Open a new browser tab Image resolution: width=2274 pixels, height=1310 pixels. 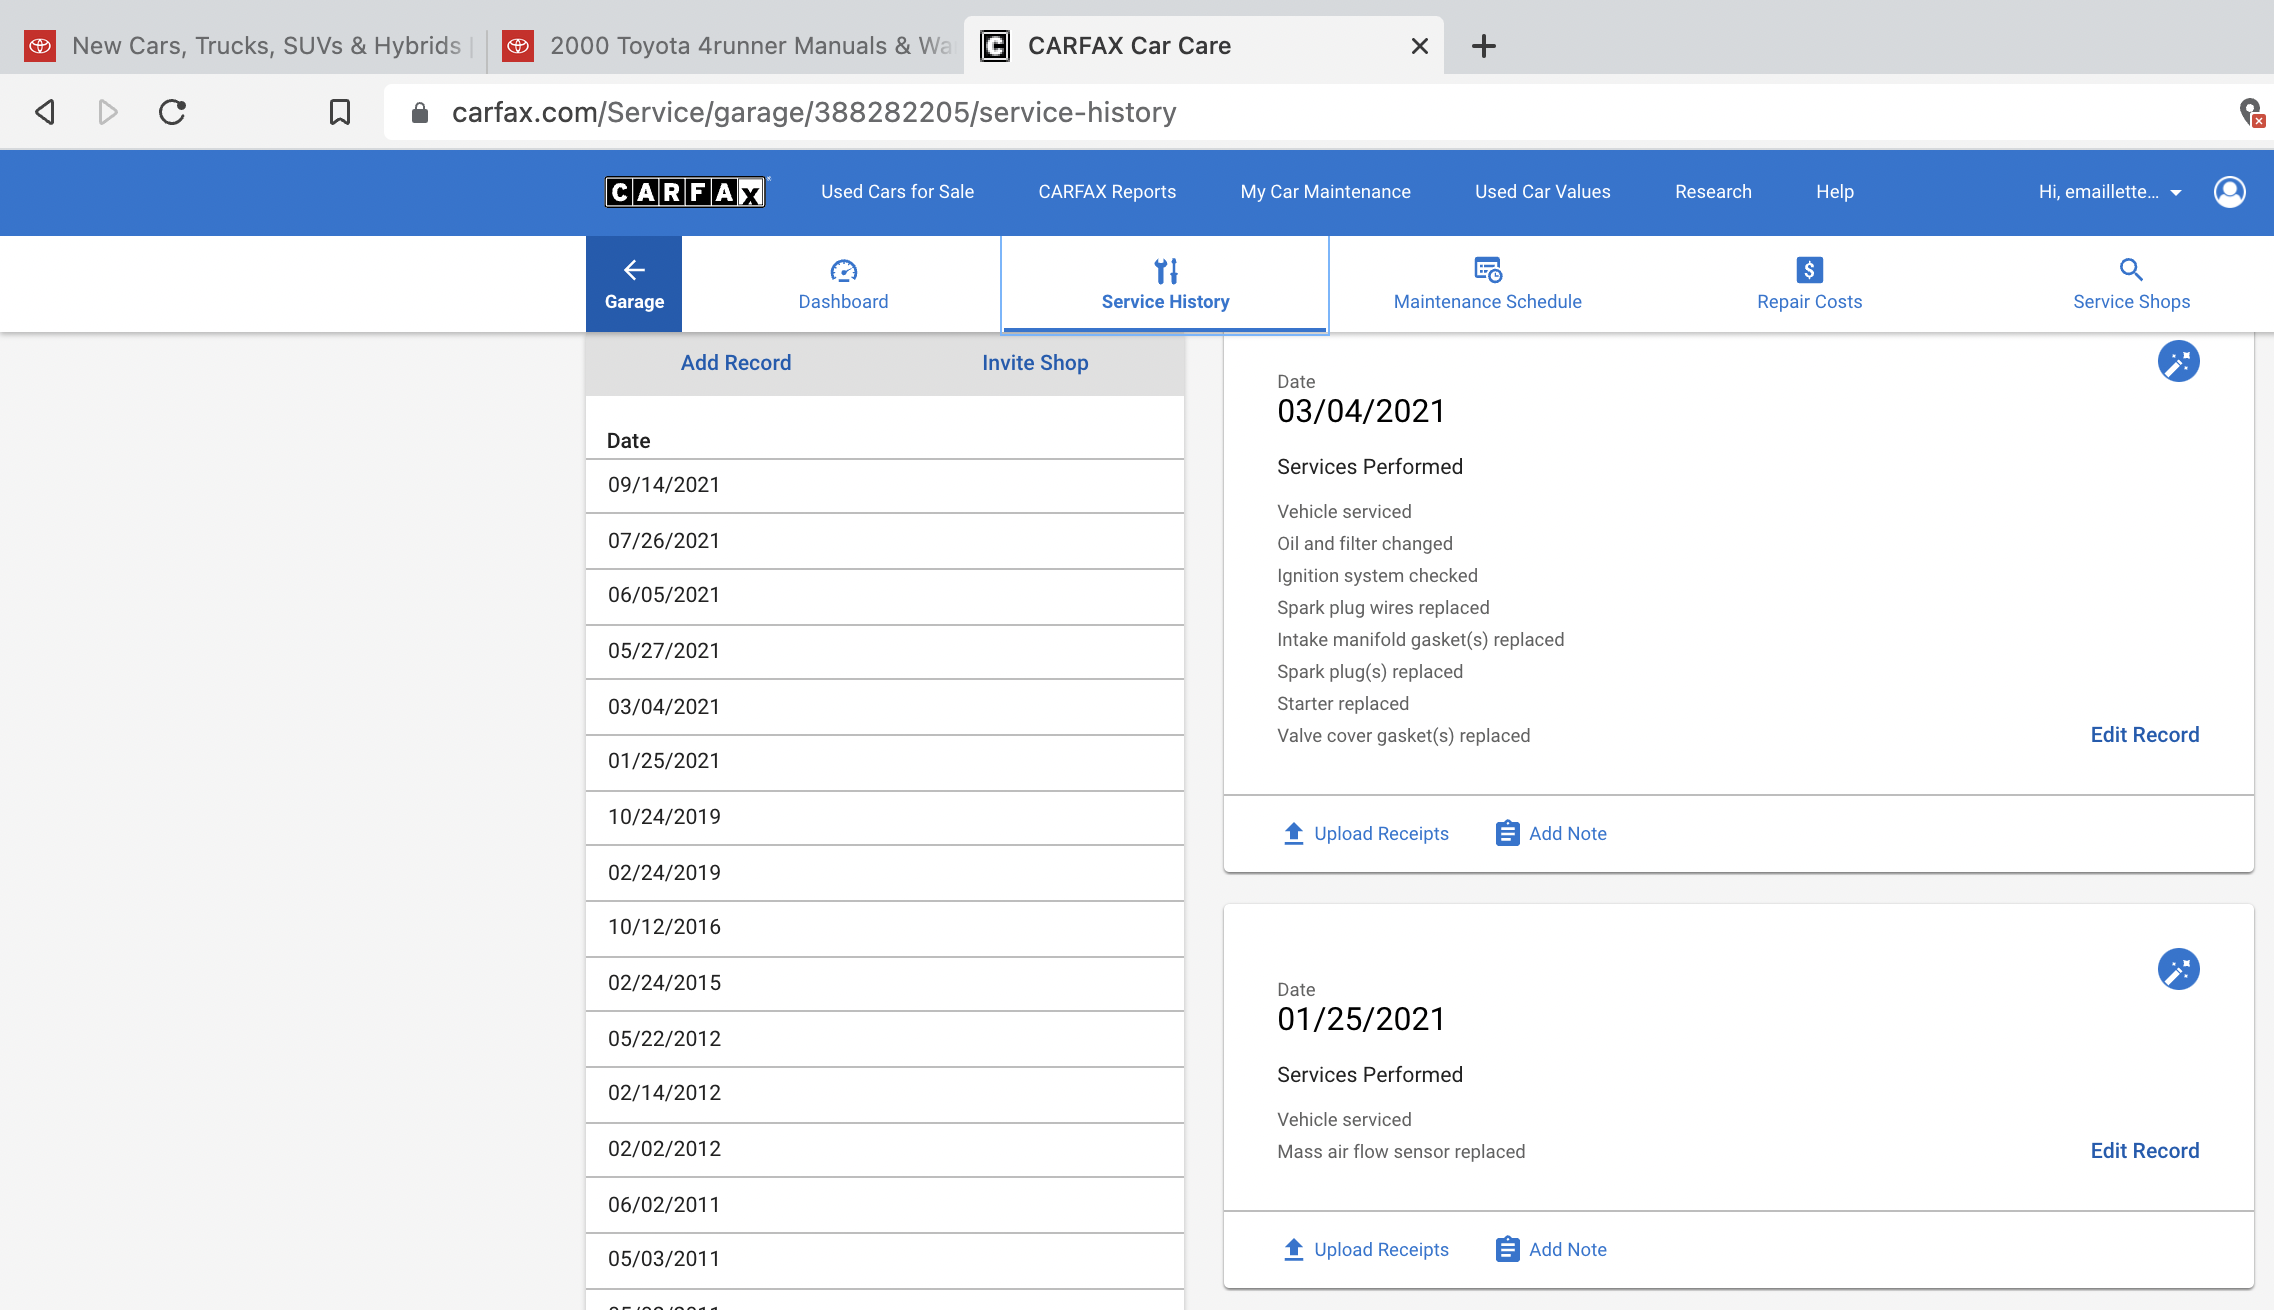(x=1484, y=46)
